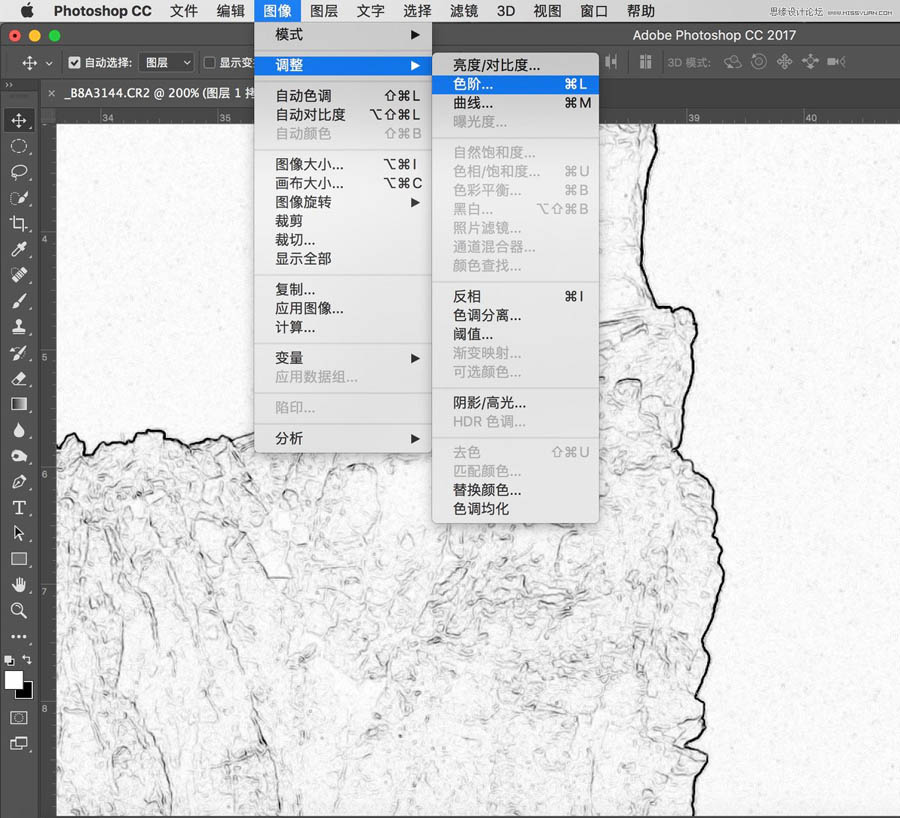Select the Lasso tool
Screen dimensions: 900x818
point(20,172)
